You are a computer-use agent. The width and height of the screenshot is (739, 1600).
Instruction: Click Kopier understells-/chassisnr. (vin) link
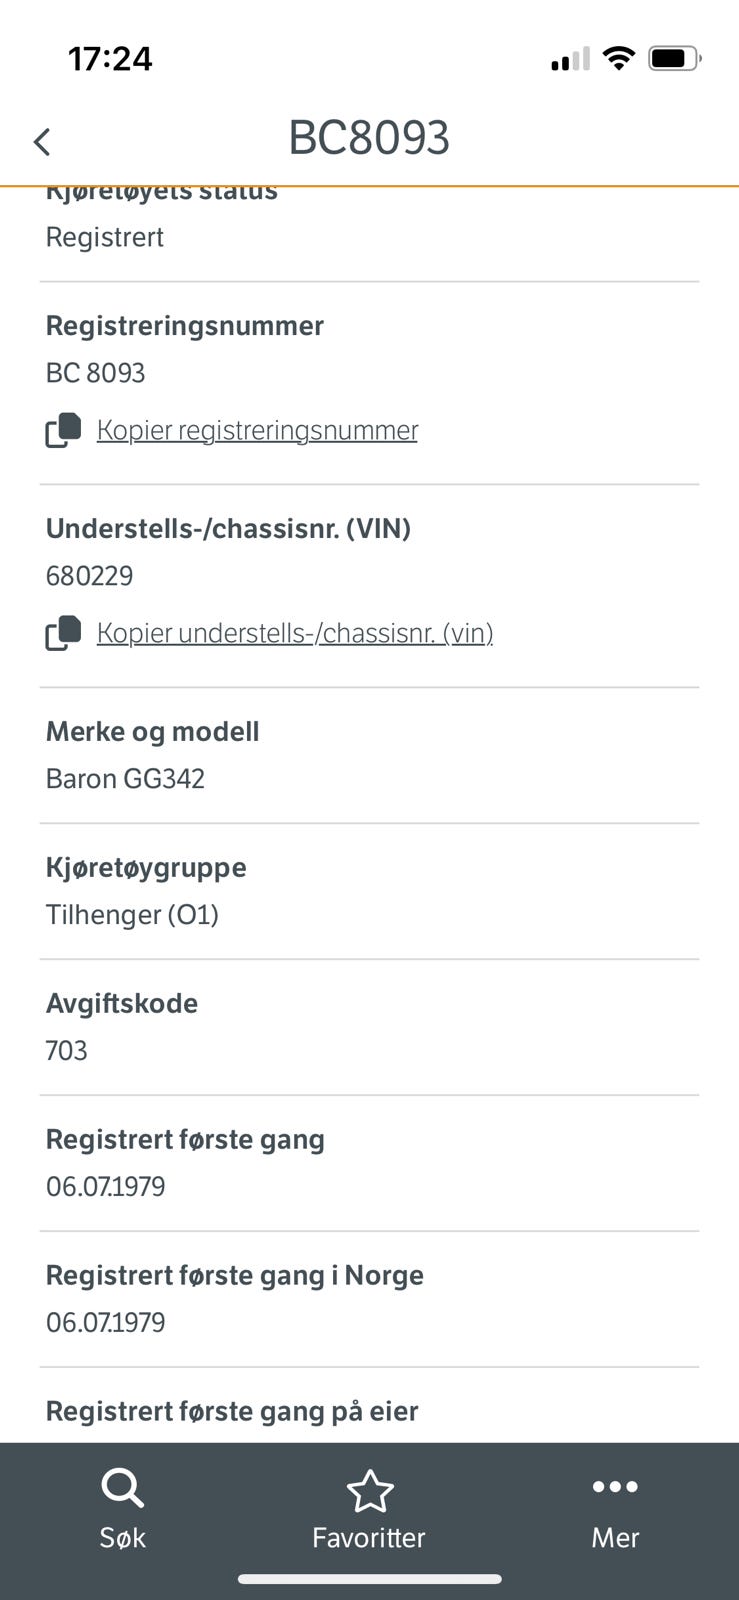295,633
